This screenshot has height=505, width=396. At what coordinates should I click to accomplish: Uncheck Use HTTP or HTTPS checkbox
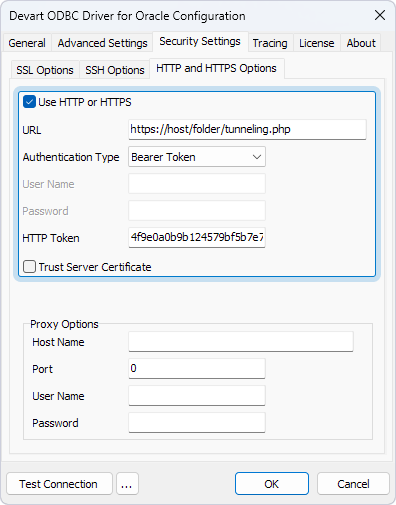29,102
